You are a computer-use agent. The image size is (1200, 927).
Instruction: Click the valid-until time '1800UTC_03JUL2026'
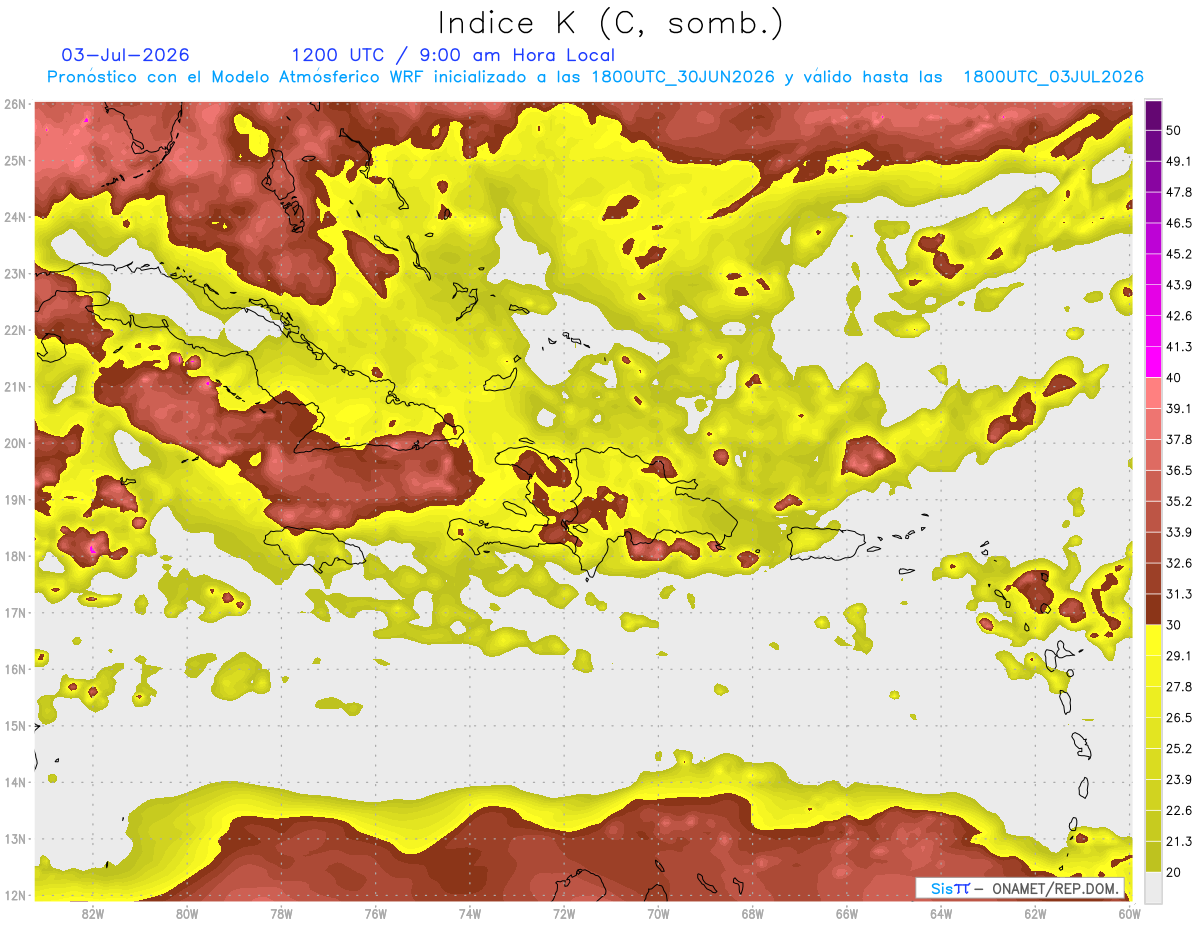1053,77
